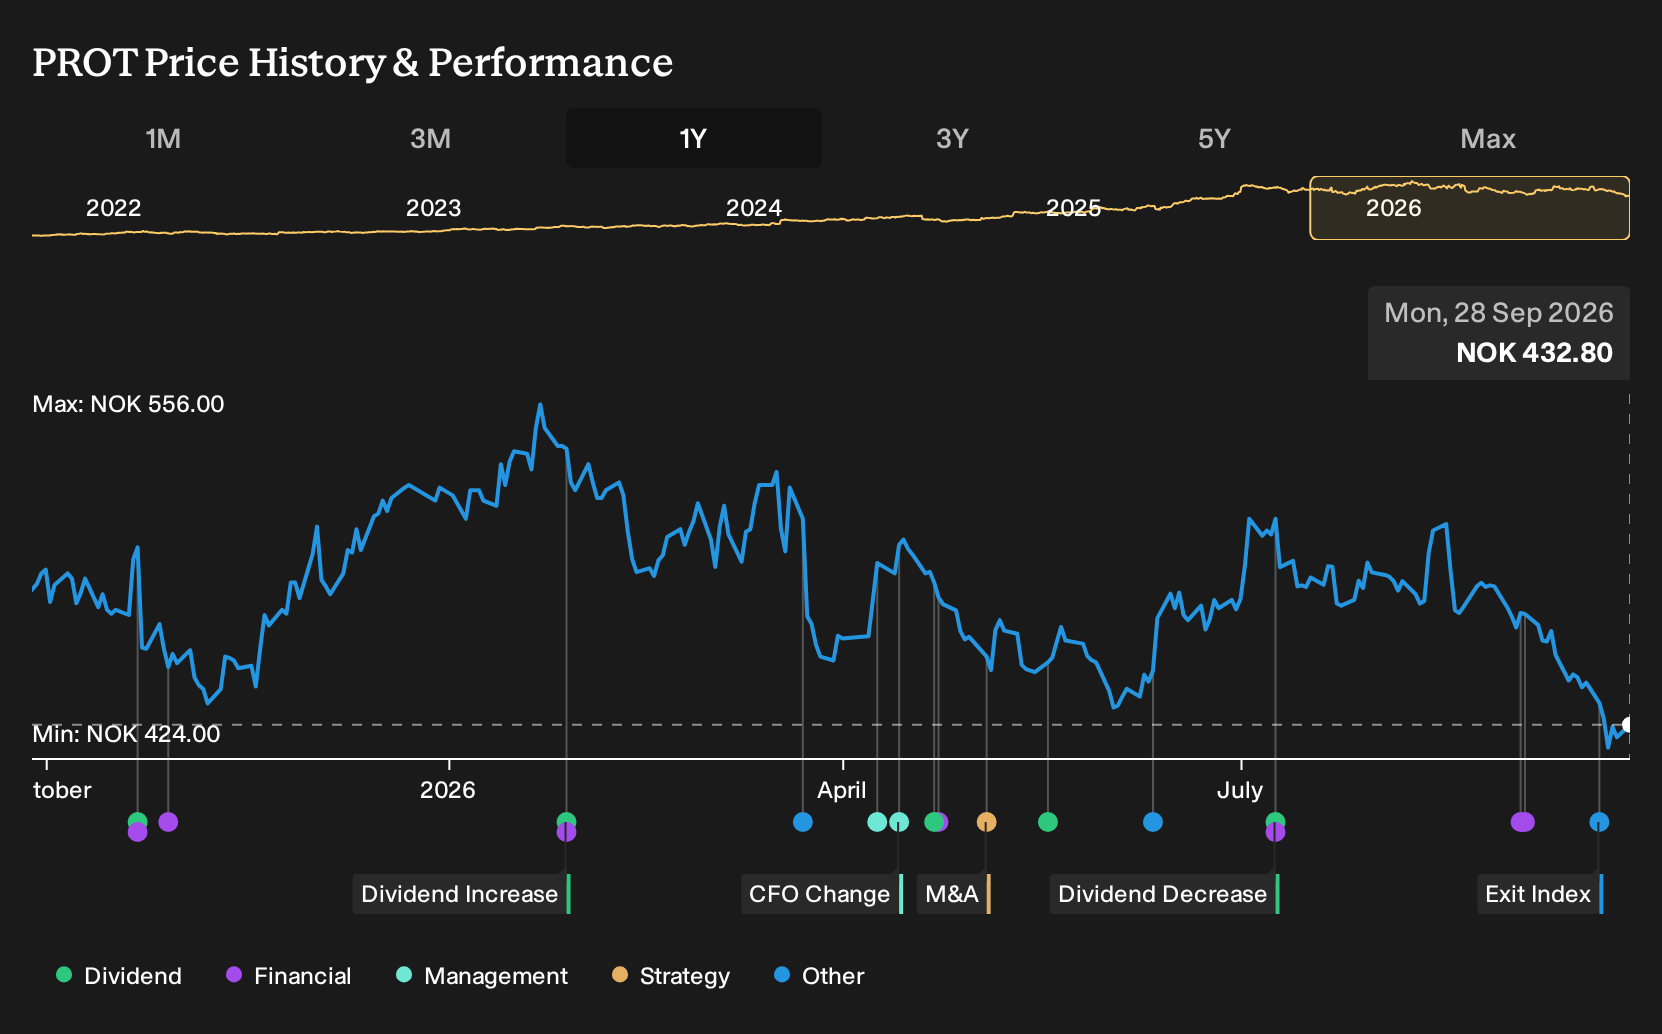
Task: Click the first teal Management marker after April
Action: tap(877, 822)
